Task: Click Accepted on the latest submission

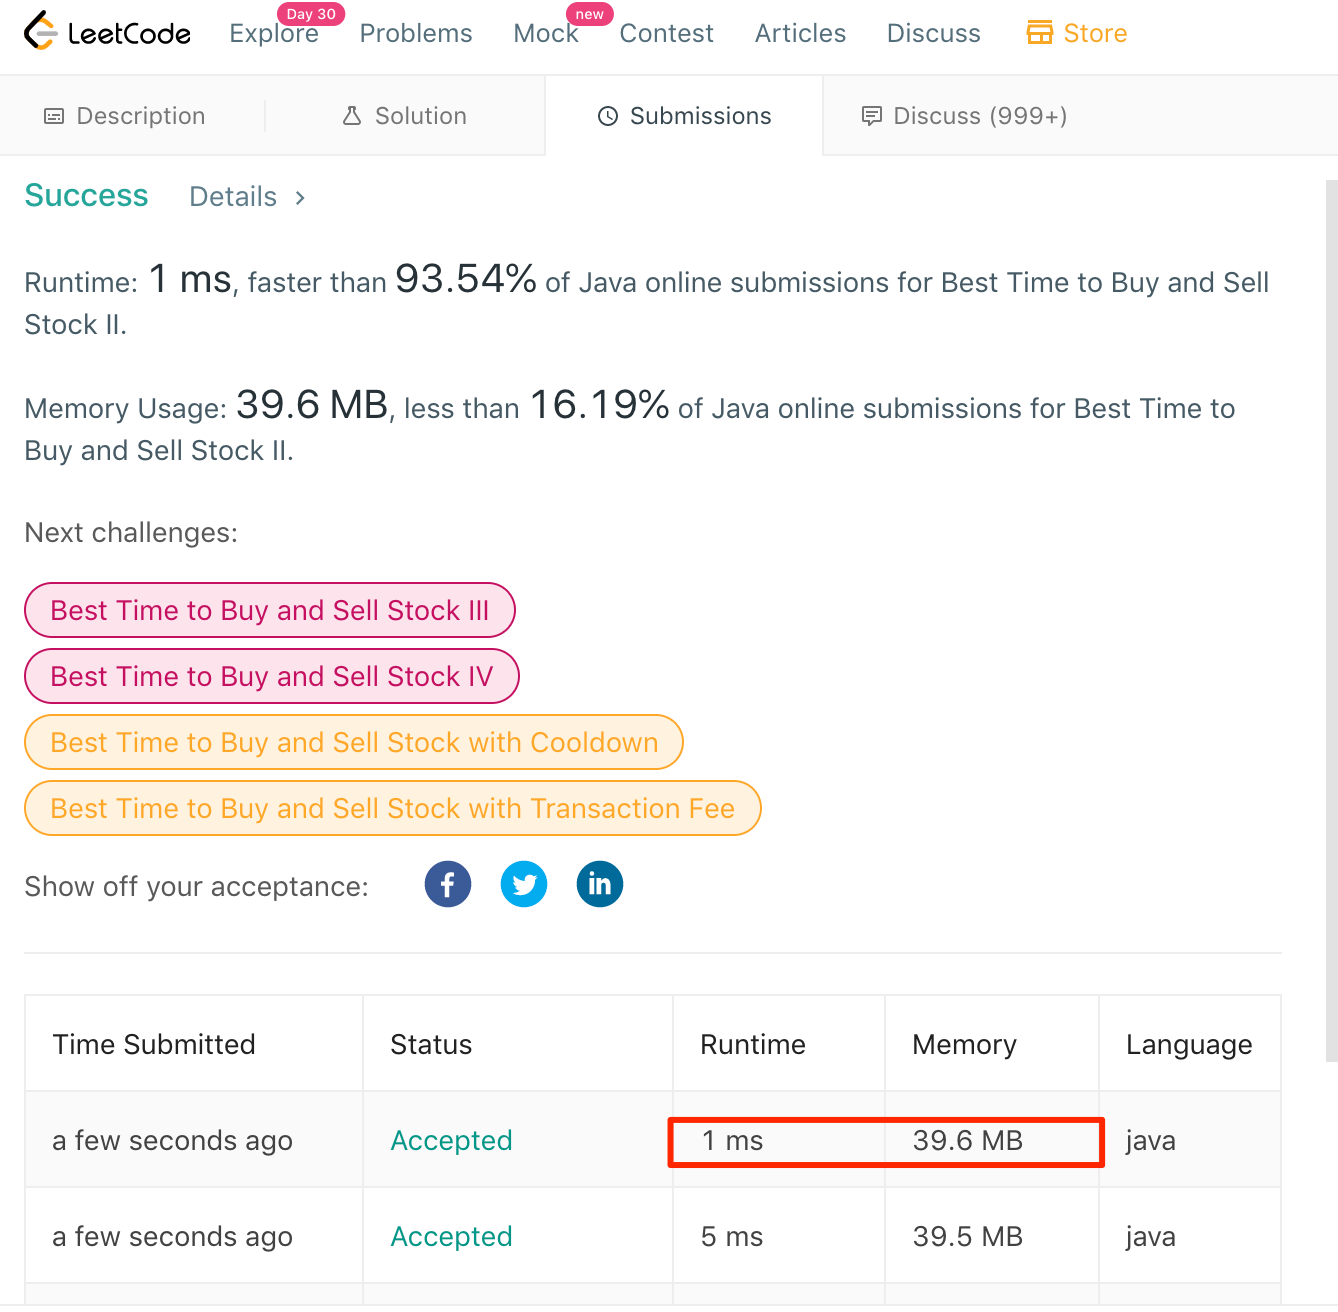Action: [451, 1140]
